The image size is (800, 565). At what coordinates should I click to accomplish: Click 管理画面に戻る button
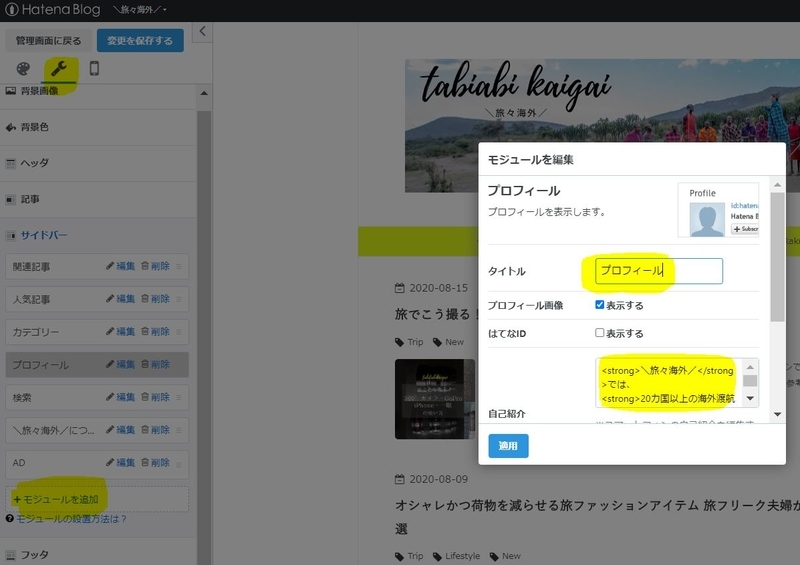pyautogui.click(x=48, y=41)
